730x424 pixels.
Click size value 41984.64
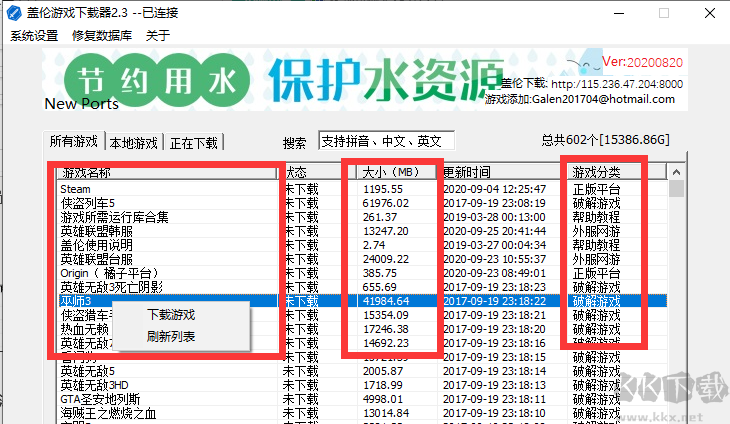pyautogui.click(x=385, y=301)
